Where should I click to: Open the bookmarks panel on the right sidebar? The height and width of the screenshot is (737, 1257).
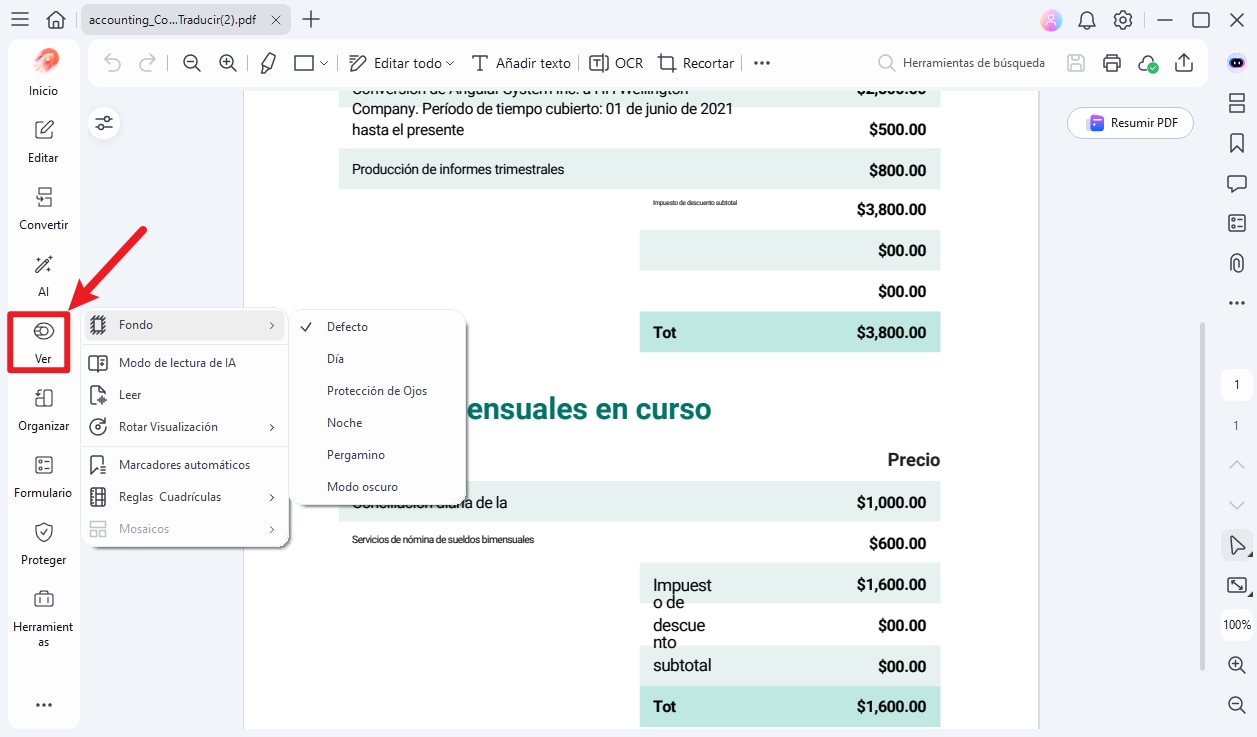[x=1237, y=143]
